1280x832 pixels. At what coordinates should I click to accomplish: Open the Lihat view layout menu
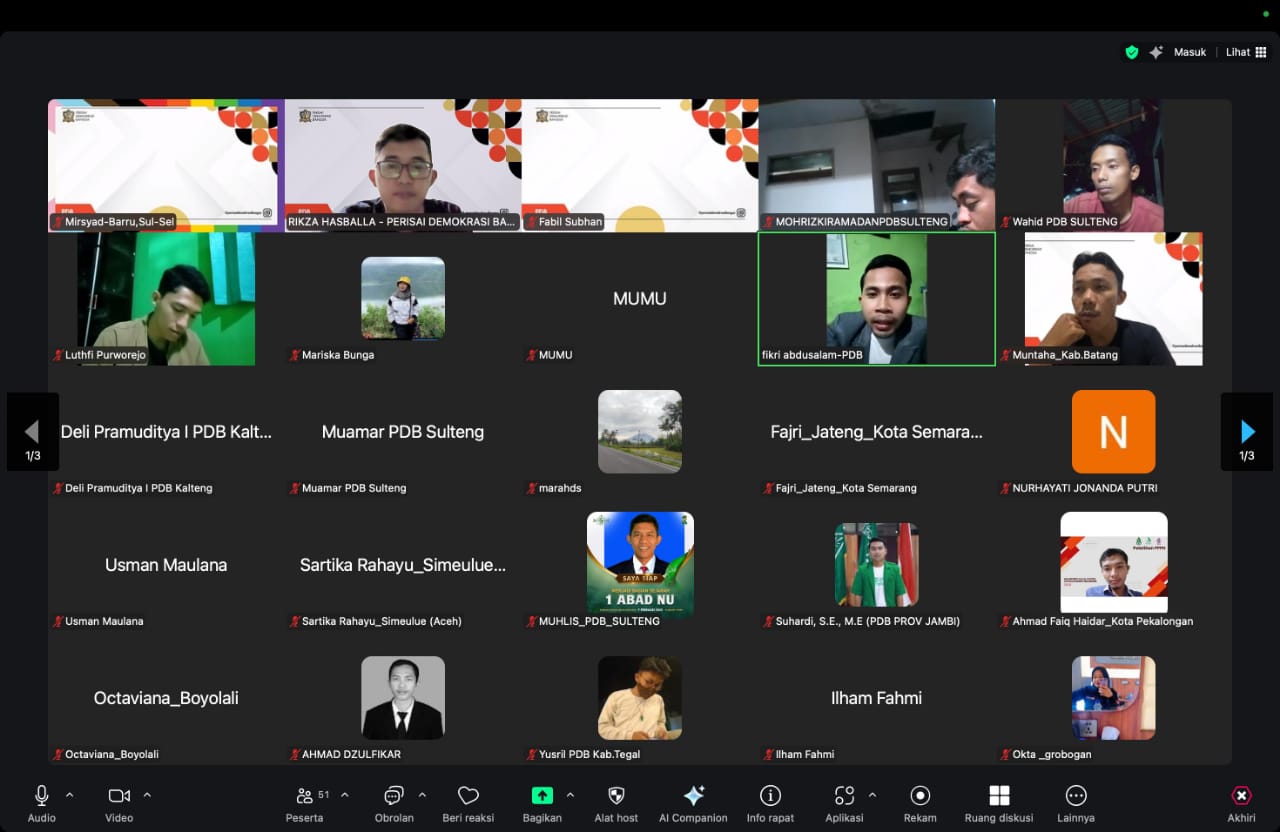(x=1246, y=52)
